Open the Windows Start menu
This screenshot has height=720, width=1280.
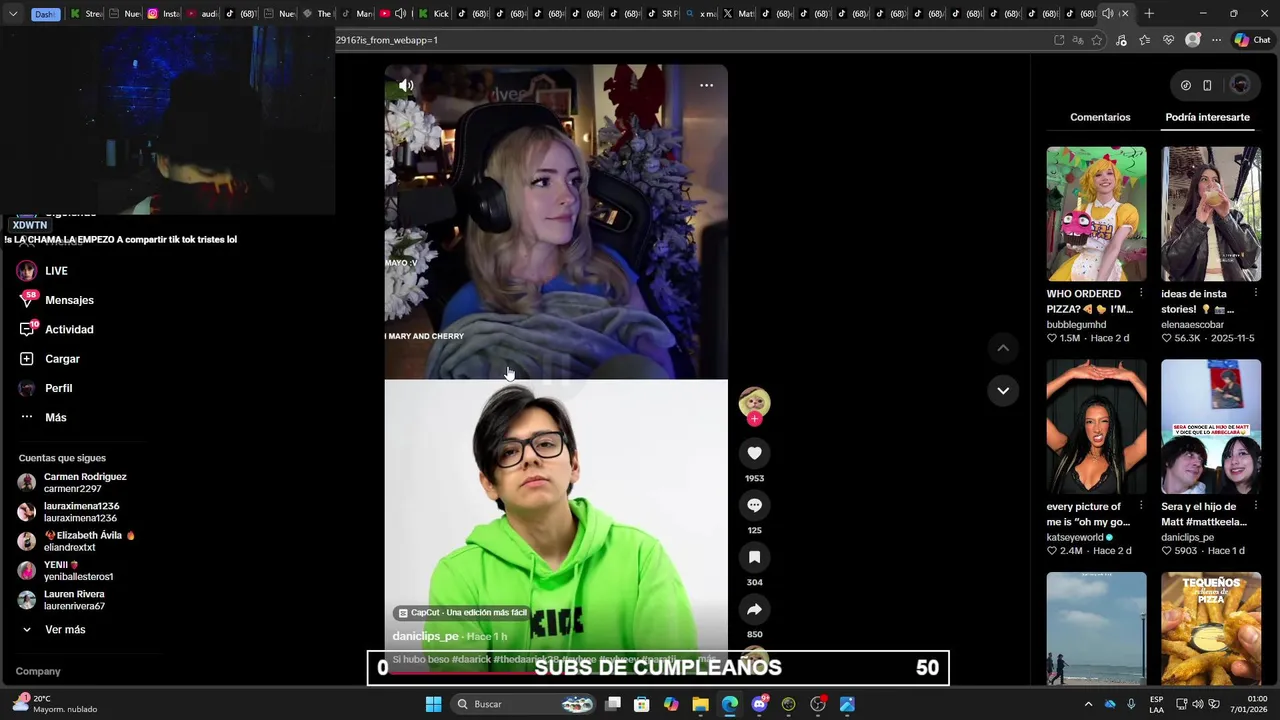coord(433,704)
